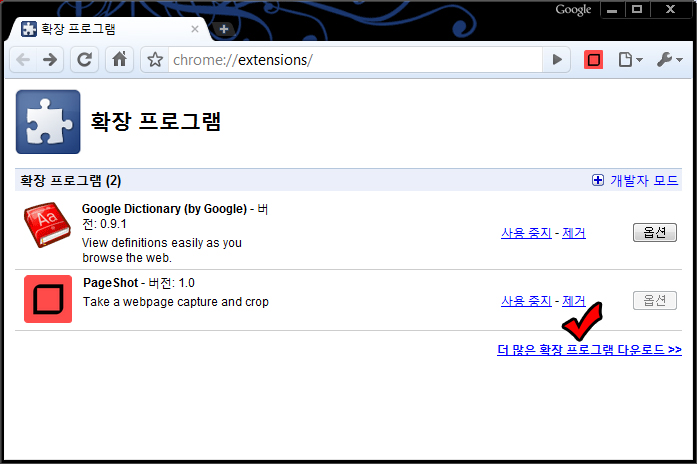
Task: Select Google Dictionary (by Google) title
Action: (x=164, y=209)
